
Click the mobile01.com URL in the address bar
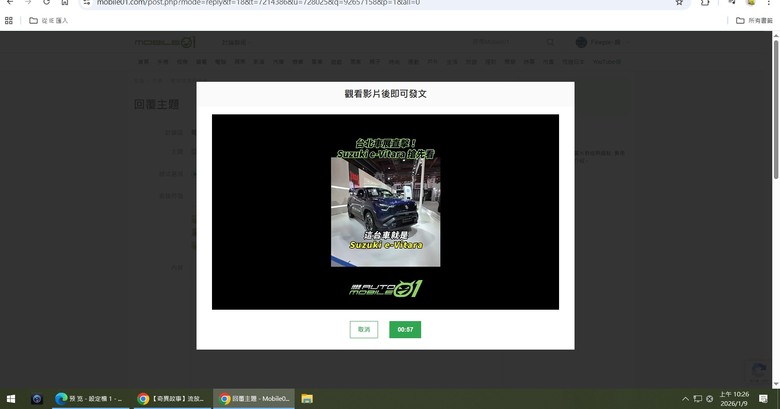(258, 2)
